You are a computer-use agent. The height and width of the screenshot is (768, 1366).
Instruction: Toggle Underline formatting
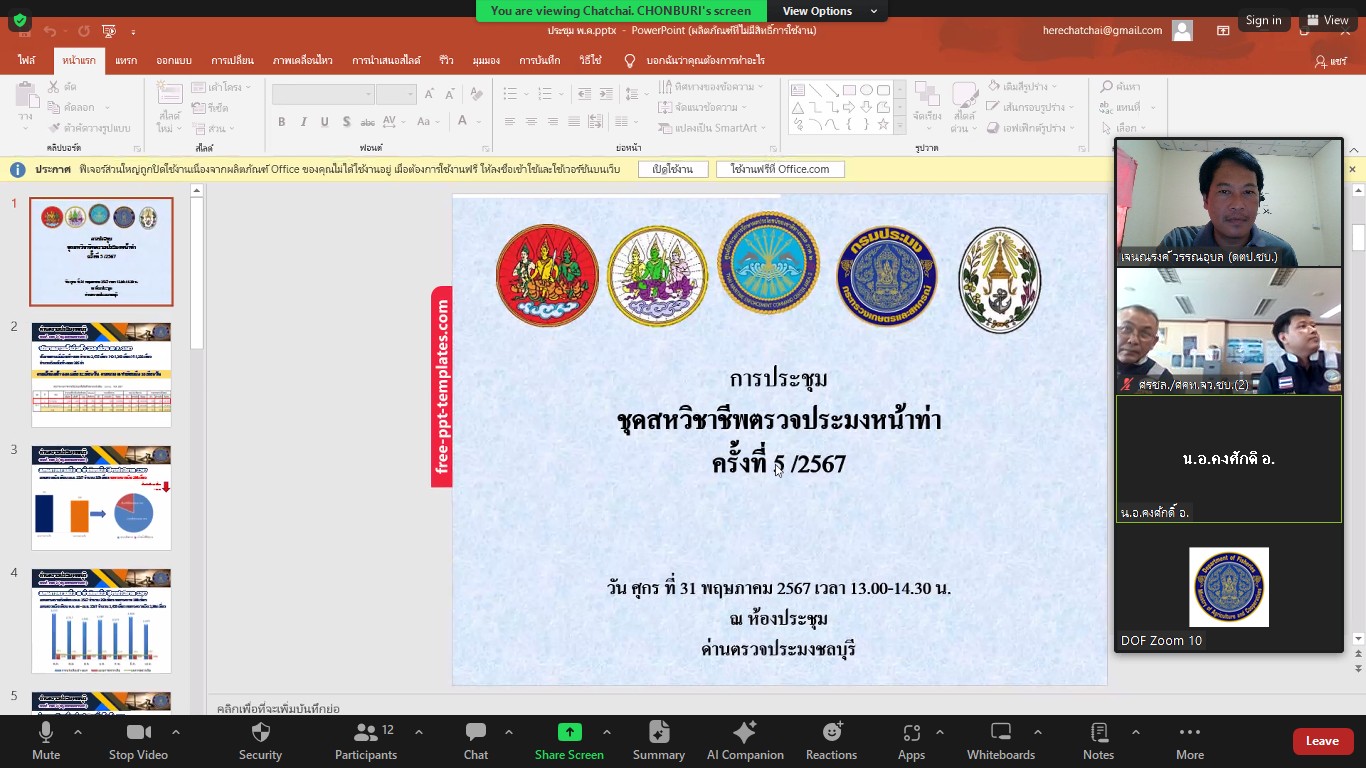tap(325, 122)
